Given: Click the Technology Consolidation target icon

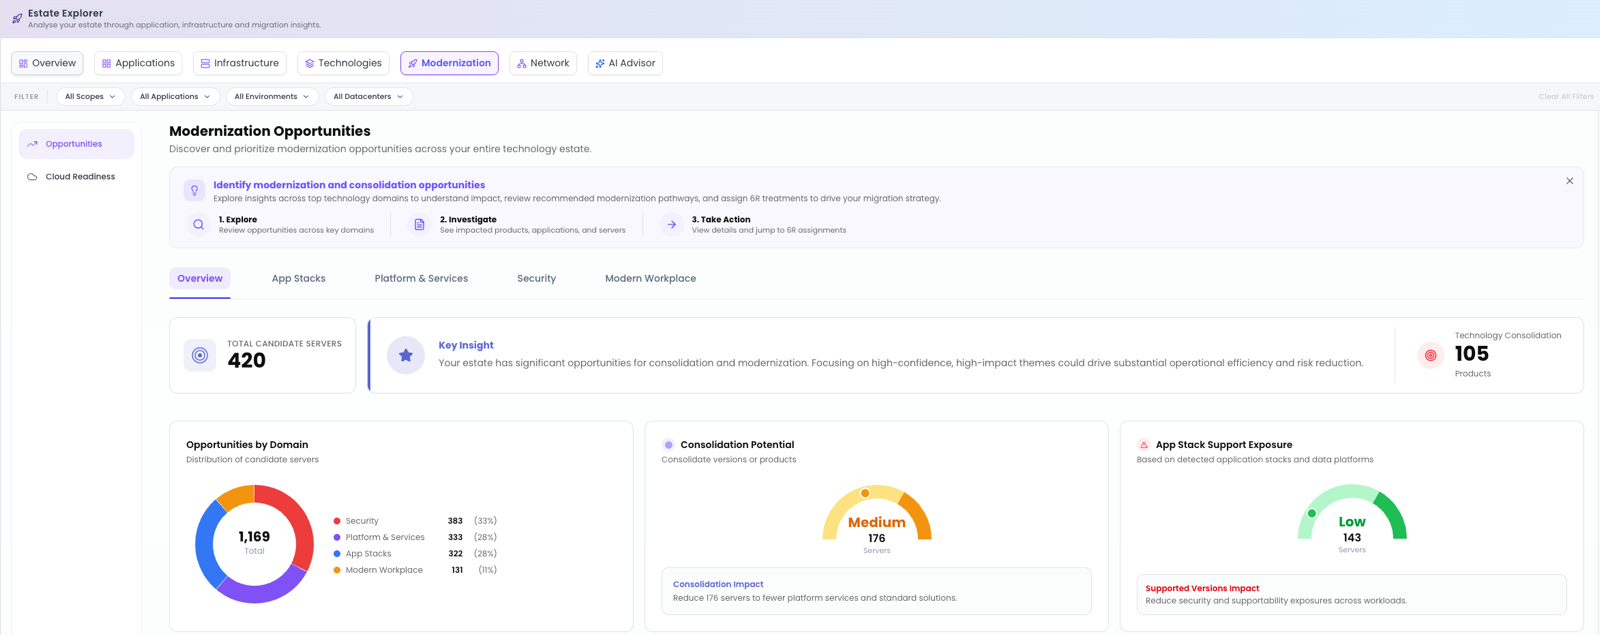Looking at the screenshot, I should (1430, 355).
